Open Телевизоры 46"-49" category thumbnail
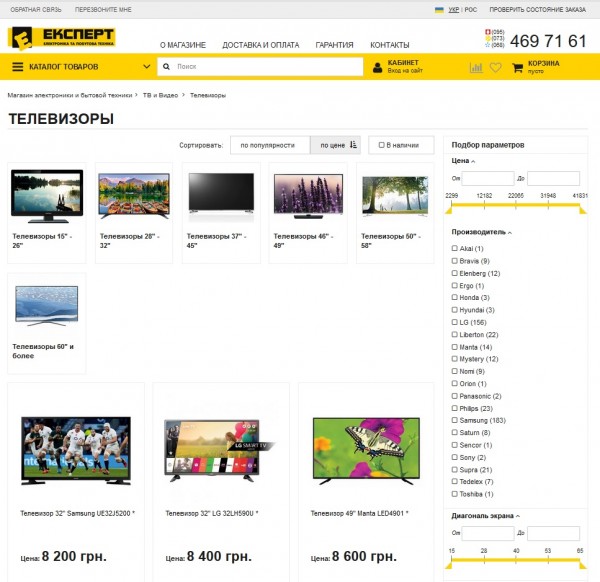The width and height of the screenshot is (600, 582). coord(308,196)
